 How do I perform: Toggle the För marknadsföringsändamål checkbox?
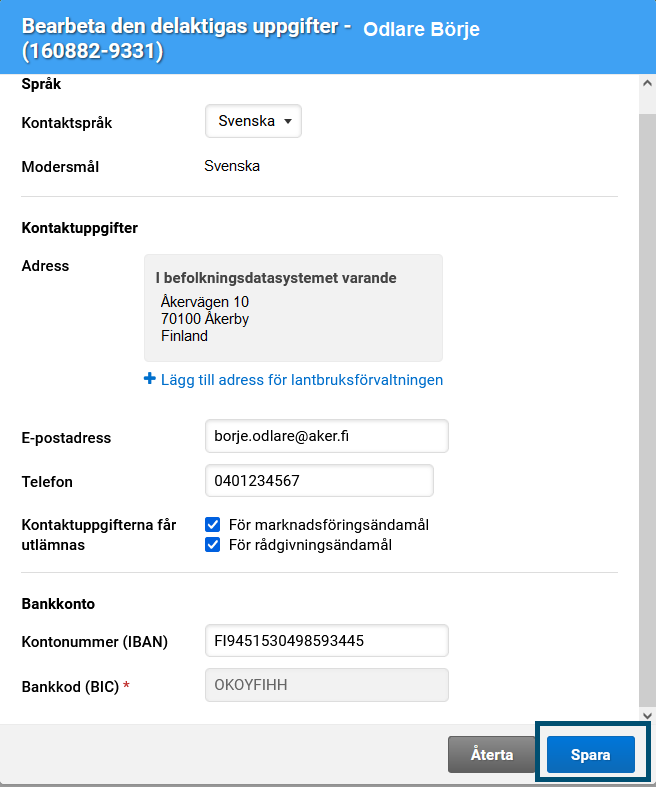[x=212, y=525]
